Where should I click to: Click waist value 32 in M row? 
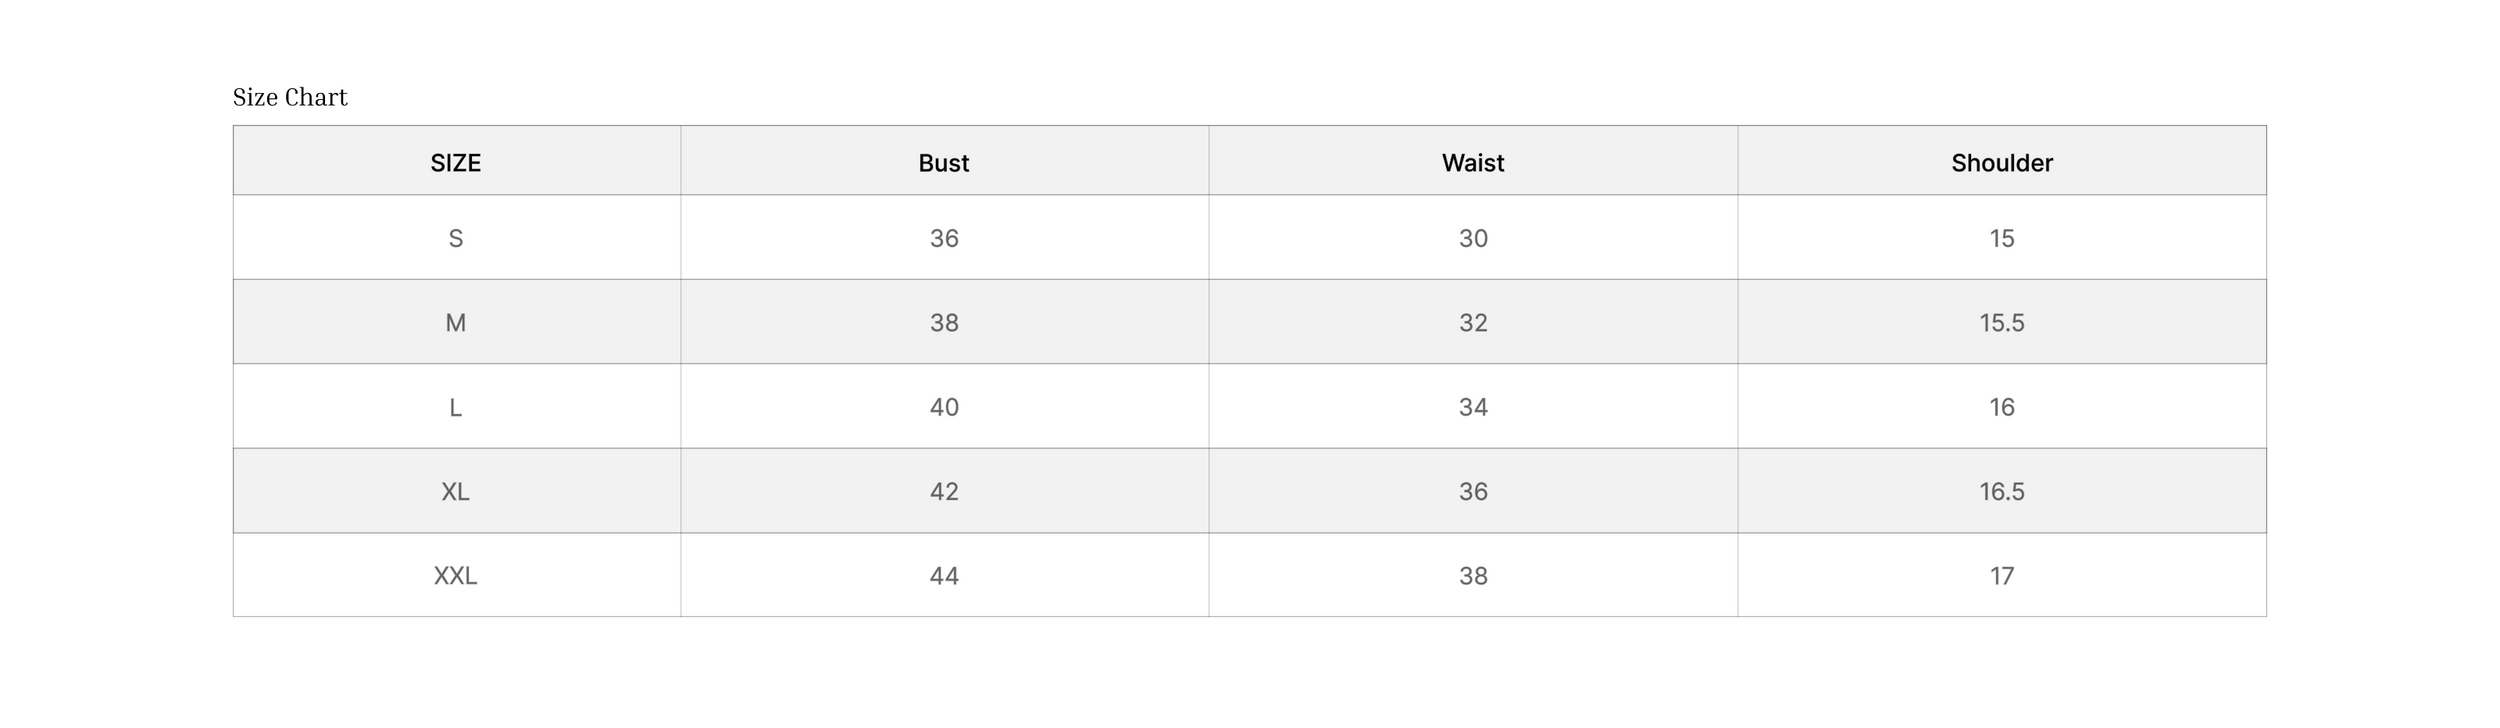(1473, 323)
